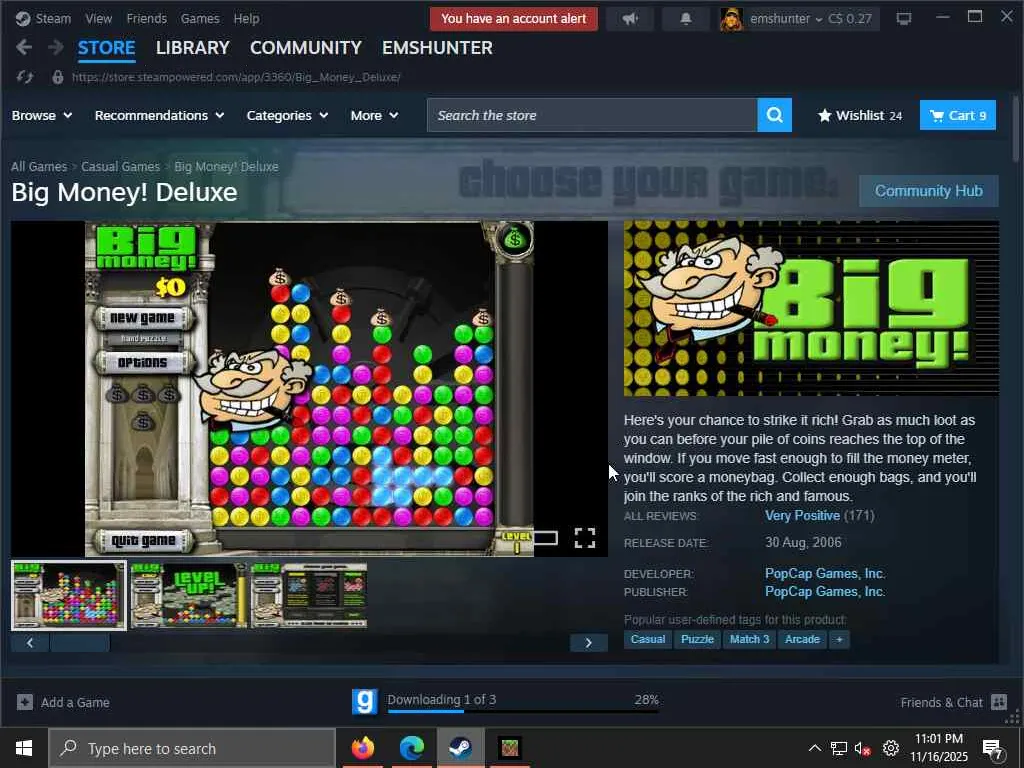1024x768 pixels.
Task: Open the View menu
Action: [99, 19]
